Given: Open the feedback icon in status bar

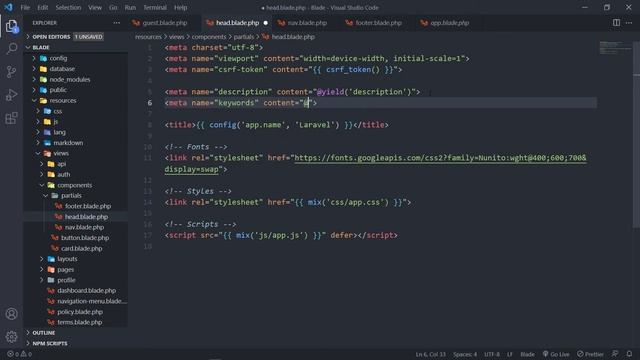Looking at the screenshot, I should 615,354.
